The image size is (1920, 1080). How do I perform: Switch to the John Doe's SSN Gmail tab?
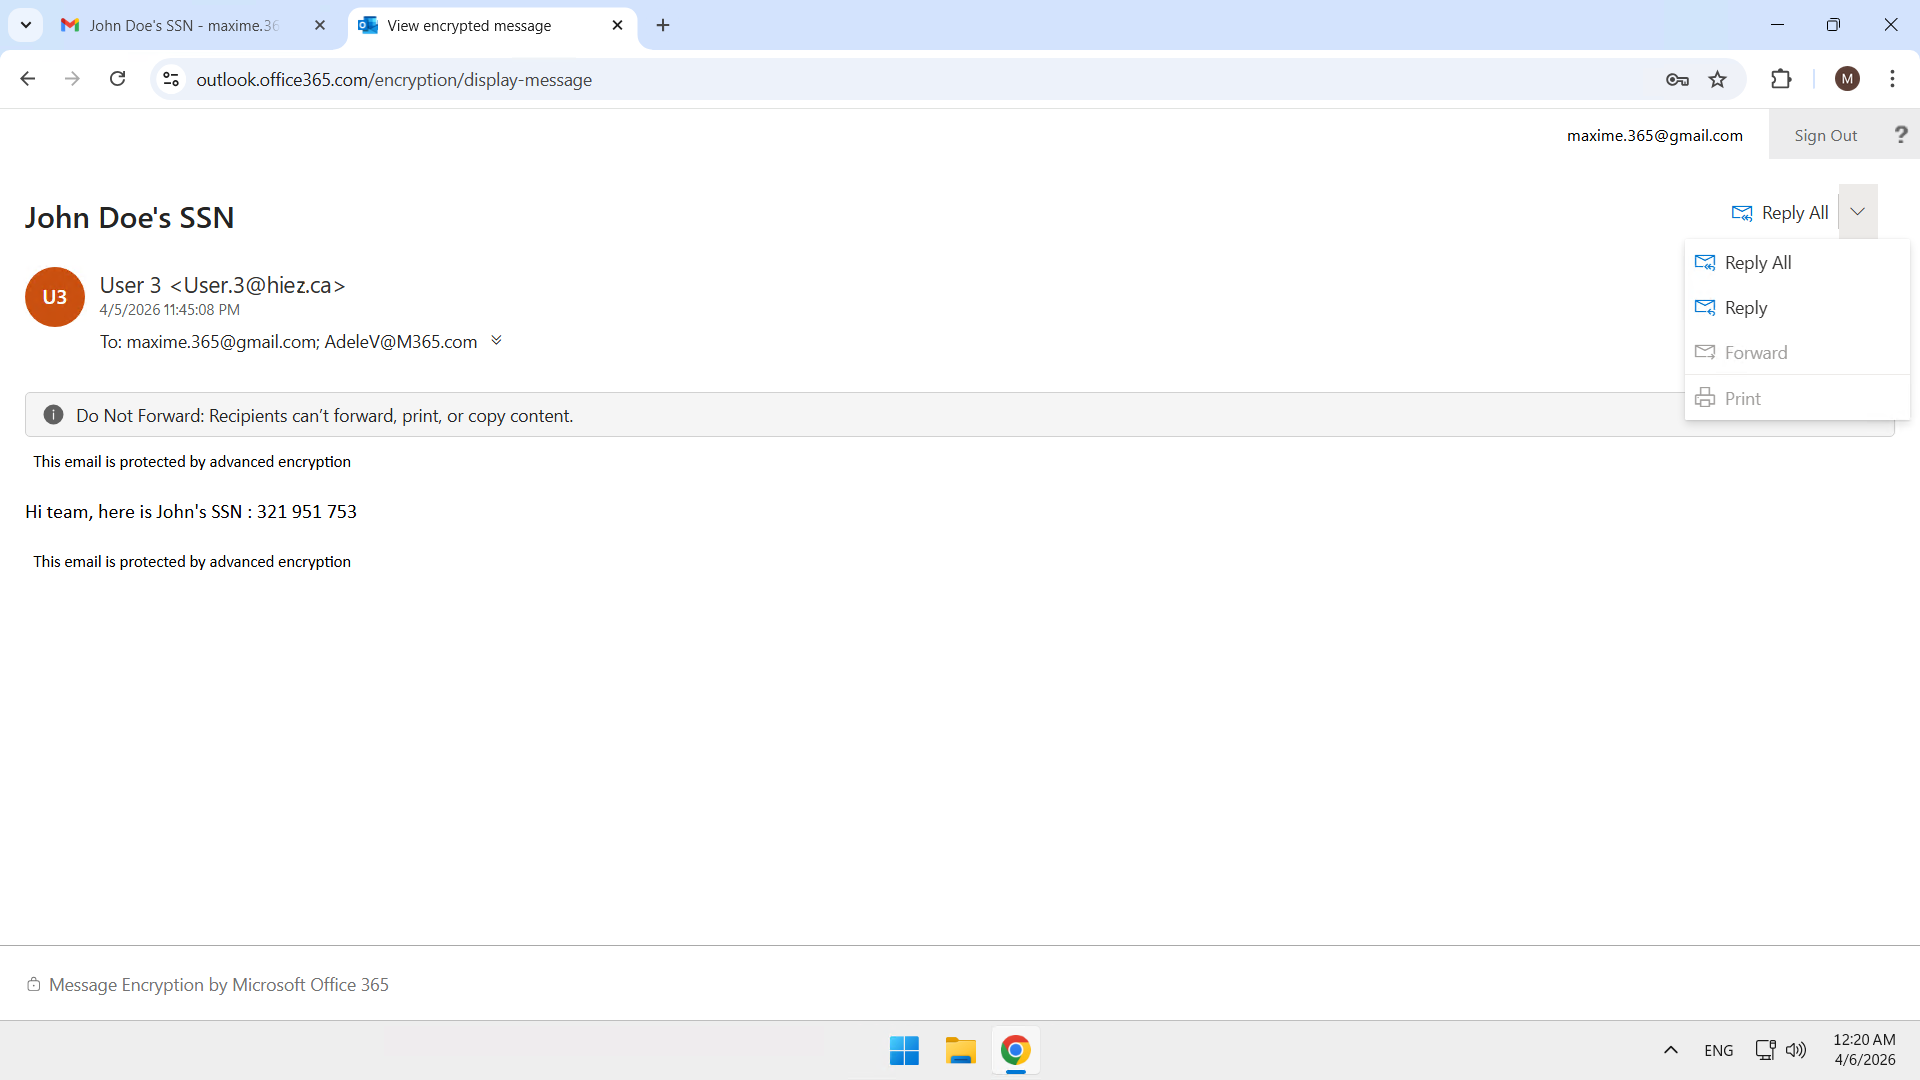185,26
